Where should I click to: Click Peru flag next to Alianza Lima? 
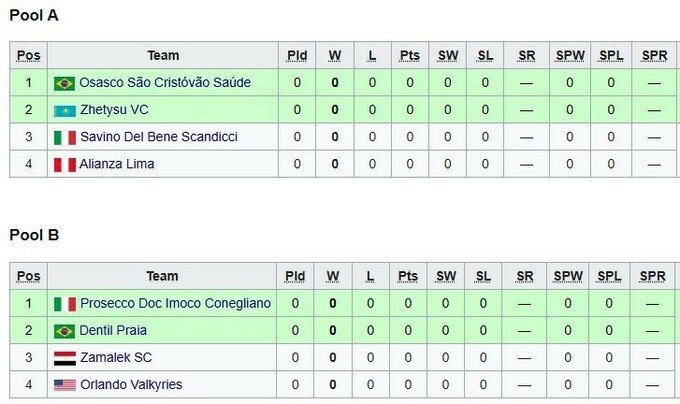(64, 164)
